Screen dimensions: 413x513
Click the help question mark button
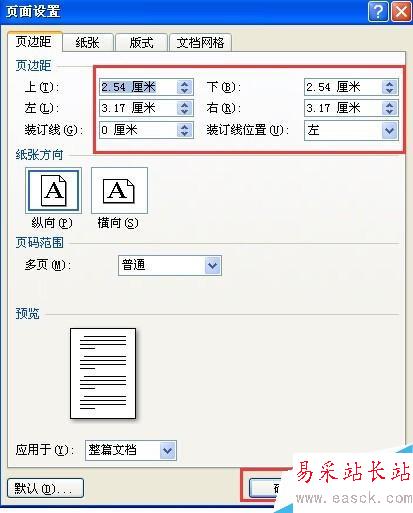(378, 12)
